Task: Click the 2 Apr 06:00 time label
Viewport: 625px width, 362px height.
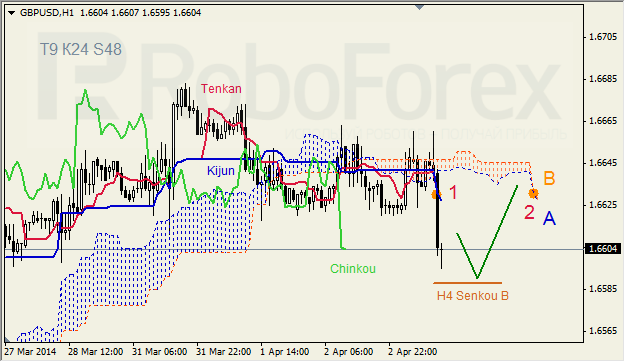Action: tap(349, 352)
